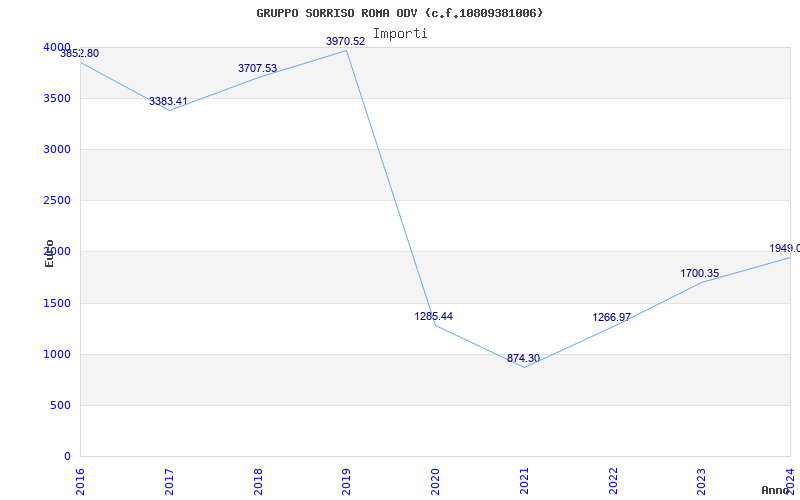The image size is (800, 500).
Task: Select the 3852.80 data label
Action: [x=80, y=53]
